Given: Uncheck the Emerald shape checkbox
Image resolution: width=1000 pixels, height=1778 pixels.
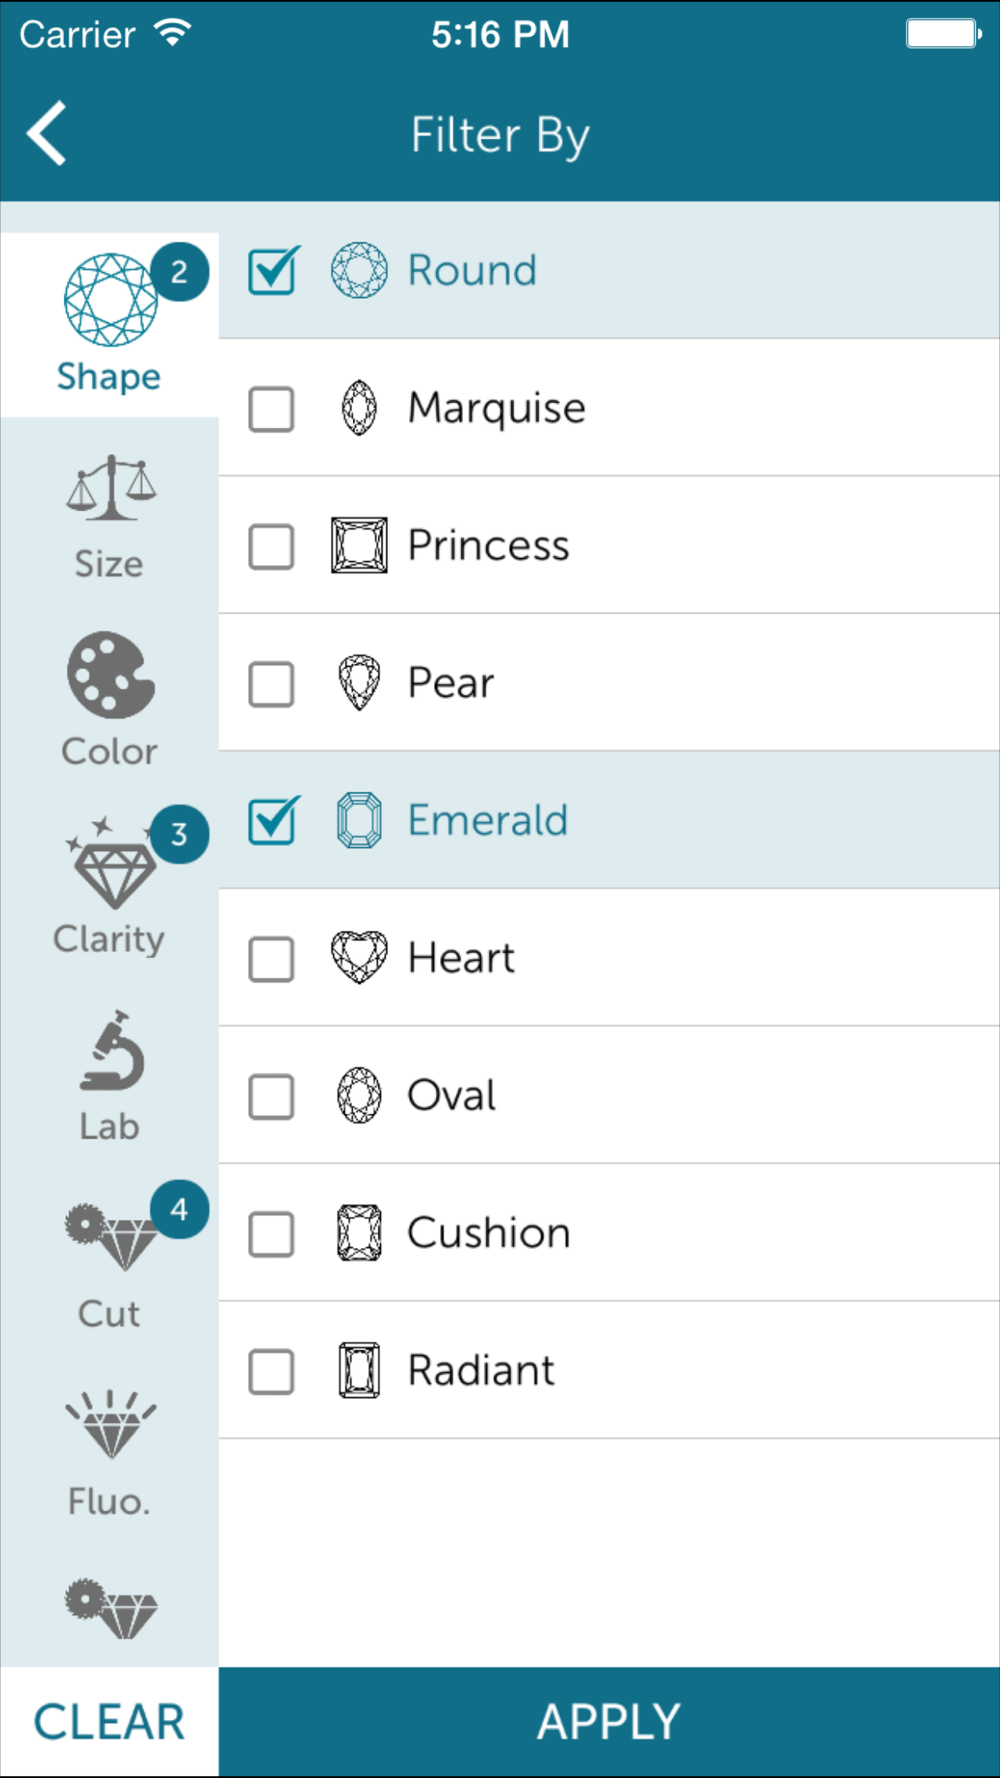Looking at the screenshot, I should [x=272, y=821].
